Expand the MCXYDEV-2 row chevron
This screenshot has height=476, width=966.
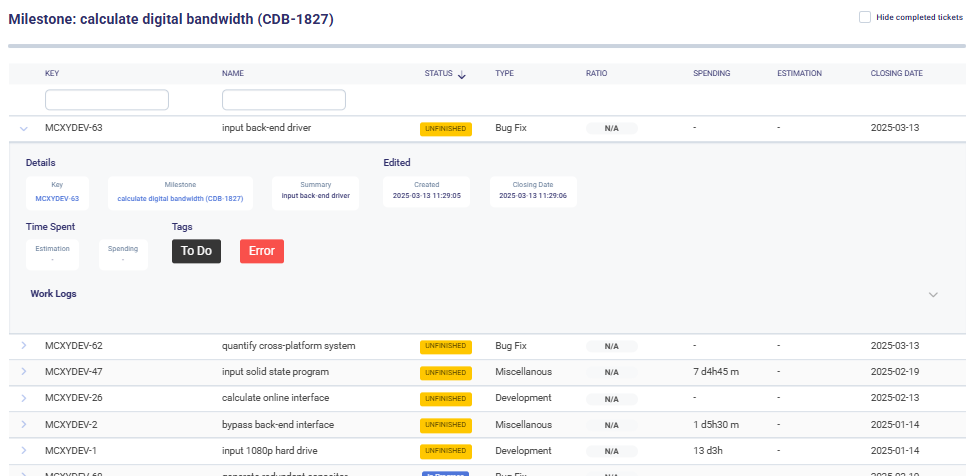tap(24, 425)
